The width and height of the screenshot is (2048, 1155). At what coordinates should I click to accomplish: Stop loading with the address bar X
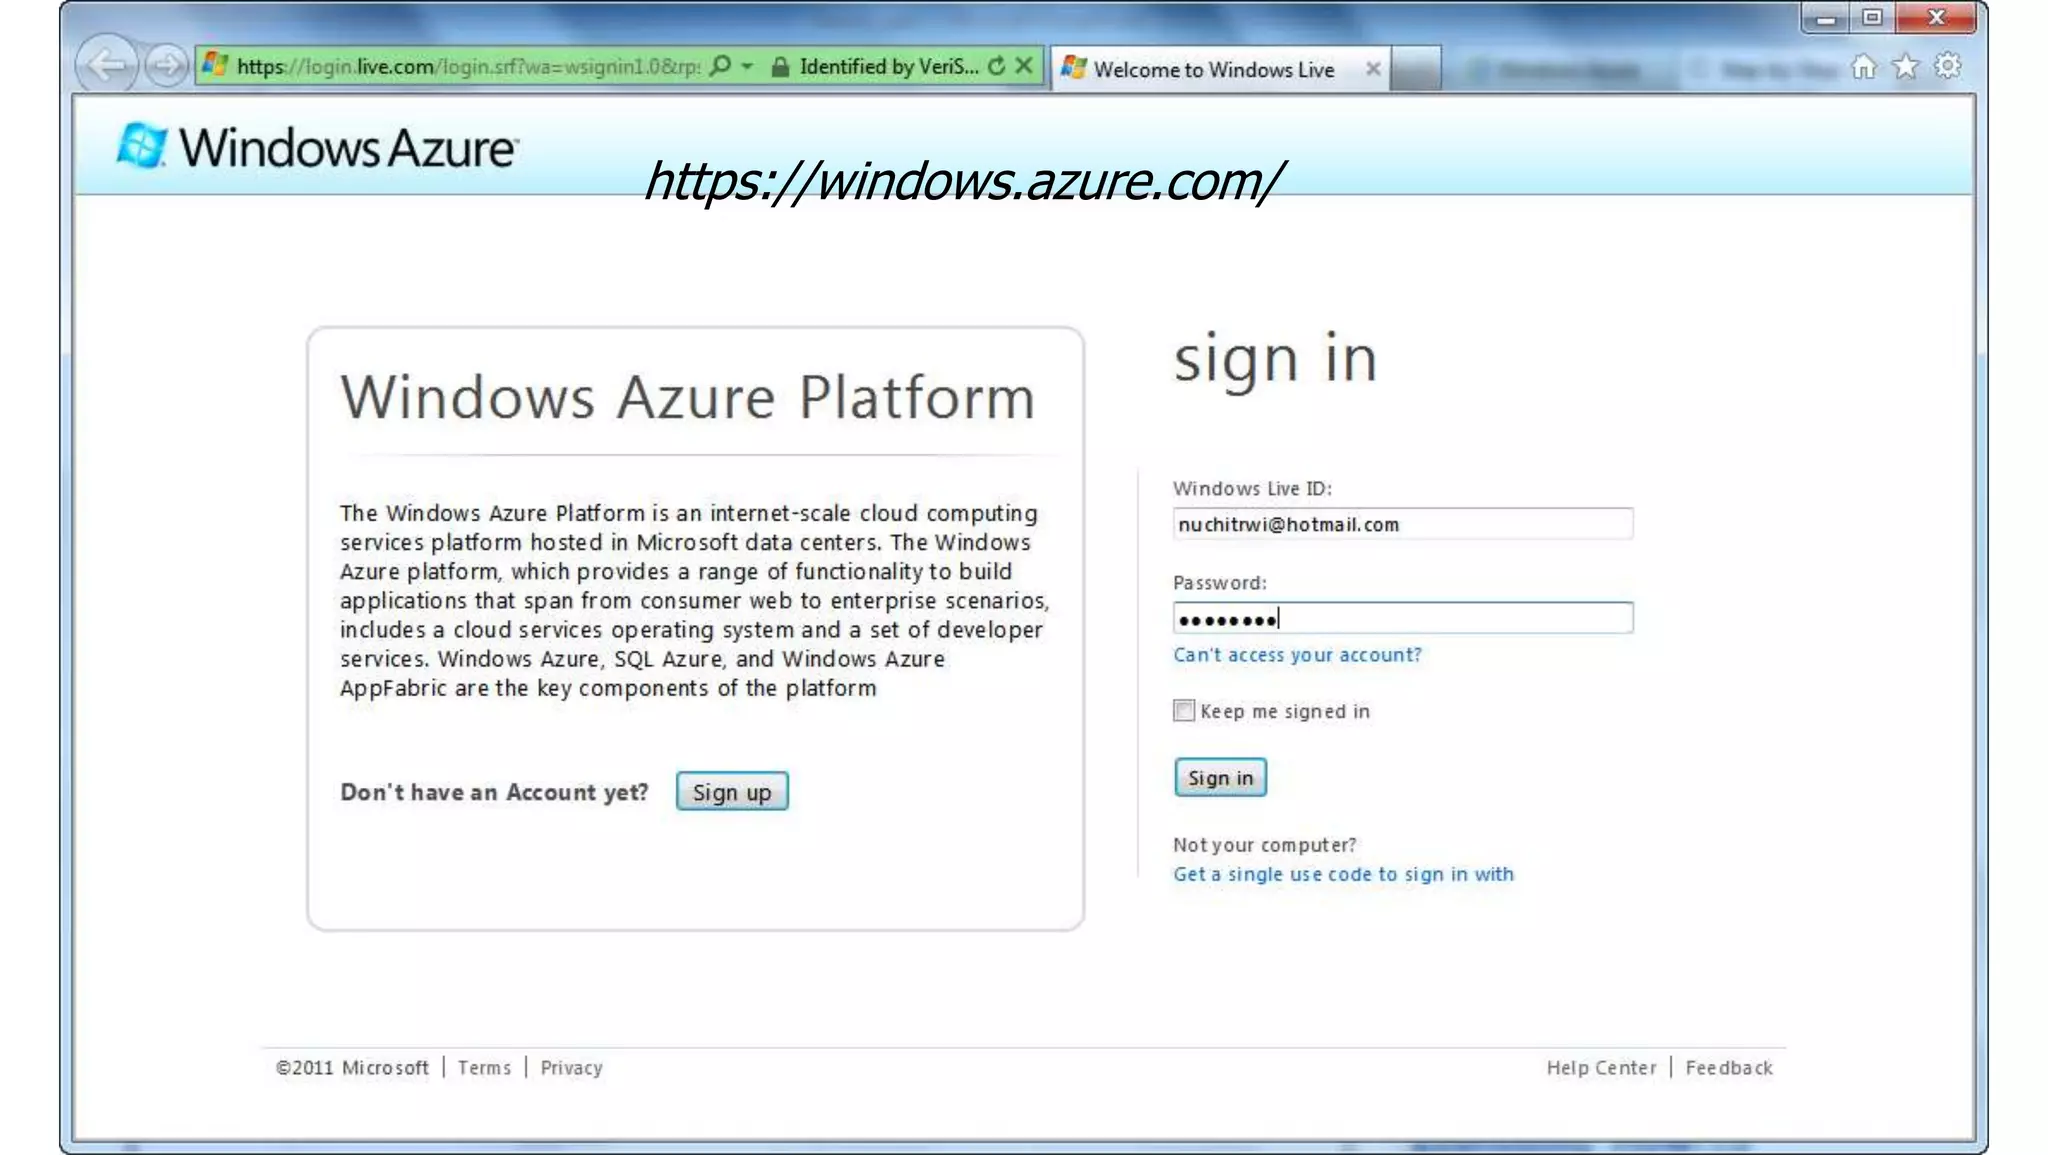tap(1024, 66)
